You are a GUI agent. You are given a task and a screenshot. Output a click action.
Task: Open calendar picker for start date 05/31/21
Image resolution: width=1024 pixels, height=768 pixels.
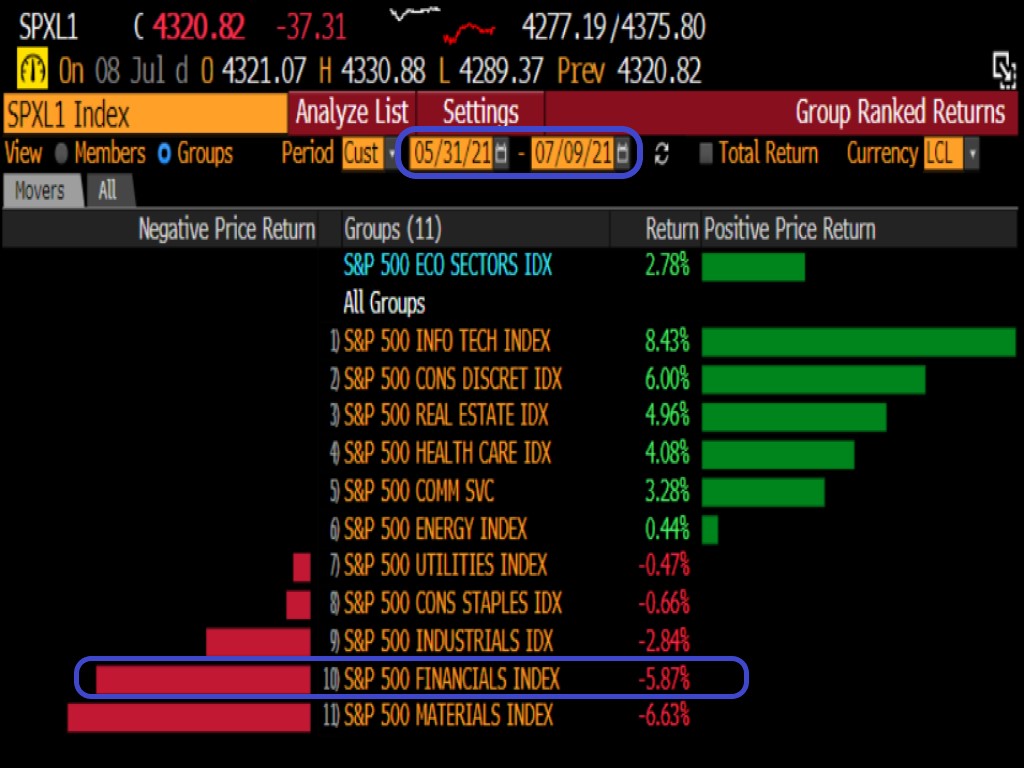tap(501, 153)
